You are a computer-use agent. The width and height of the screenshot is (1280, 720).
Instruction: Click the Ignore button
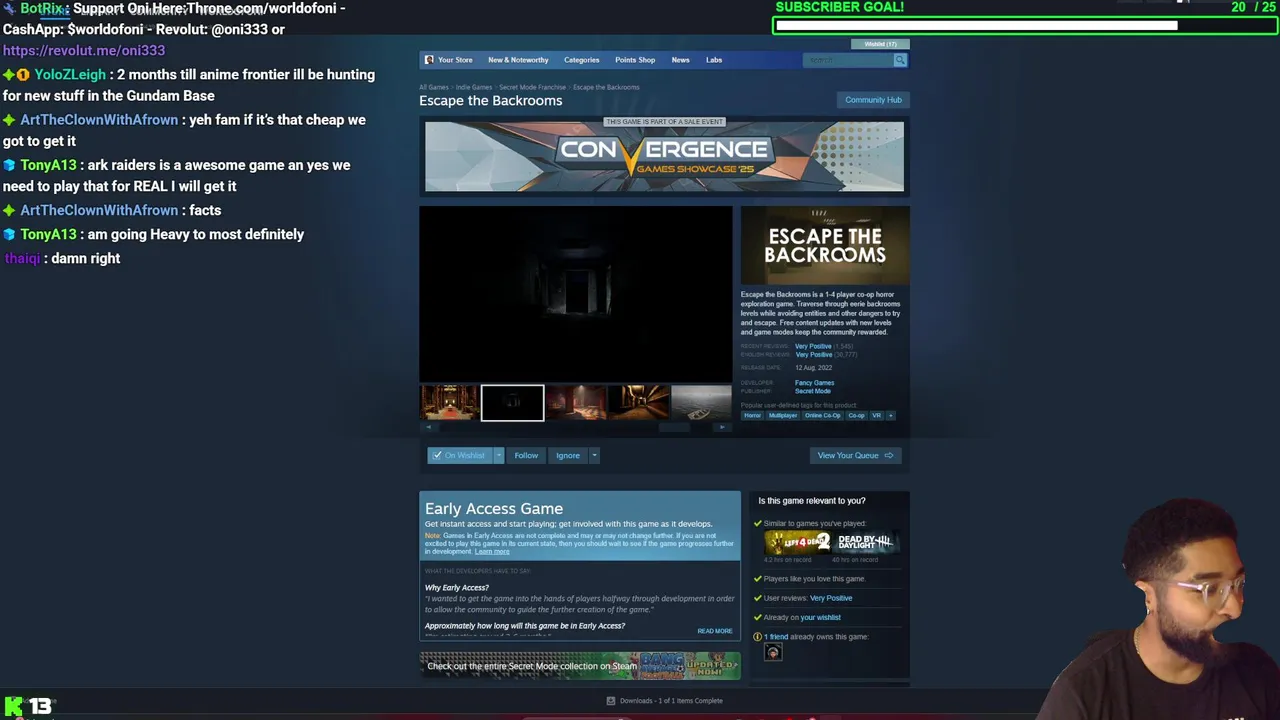point(568,455)
